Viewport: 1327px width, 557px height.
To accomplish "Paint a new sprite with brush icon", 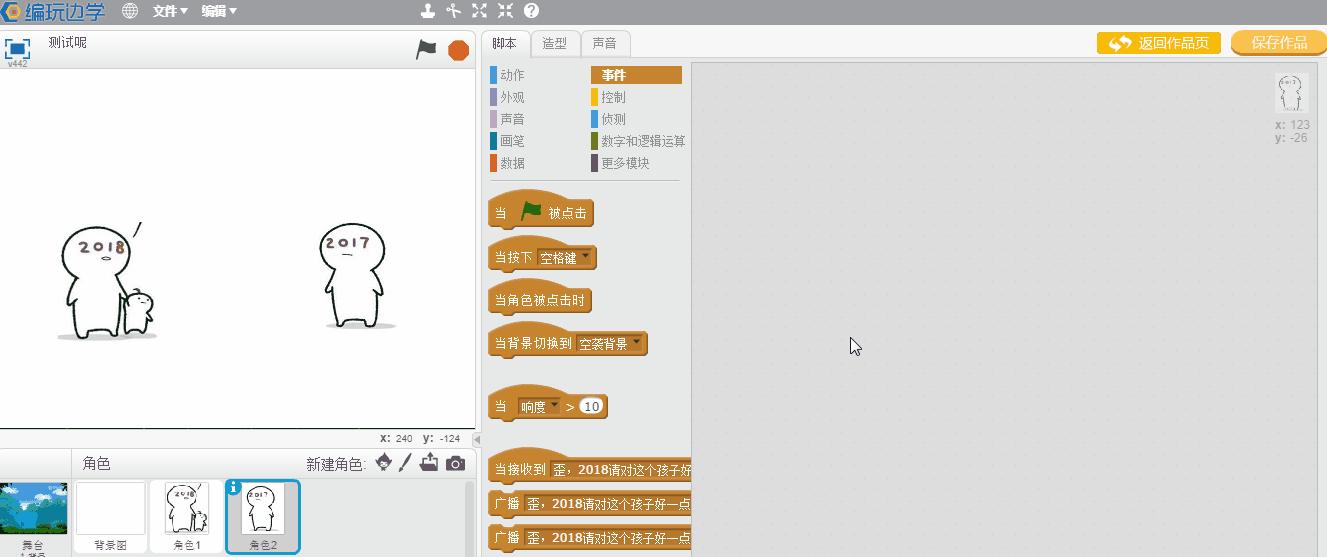I will [405, 463].
